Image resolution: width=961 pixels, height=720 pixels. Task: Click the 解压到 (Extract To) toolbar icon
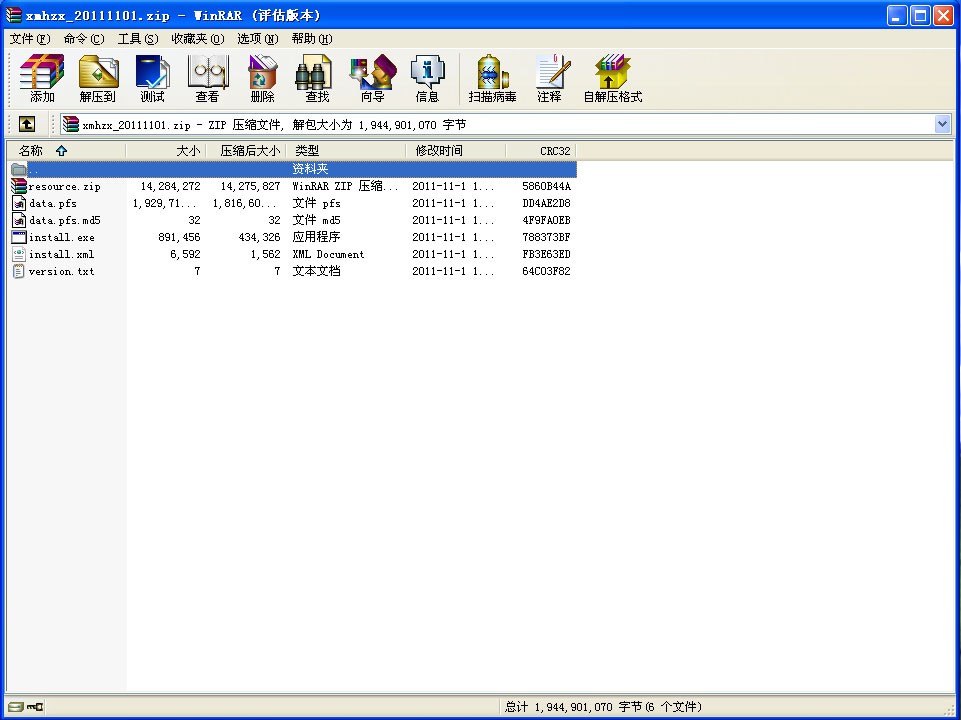click(98, 79)
